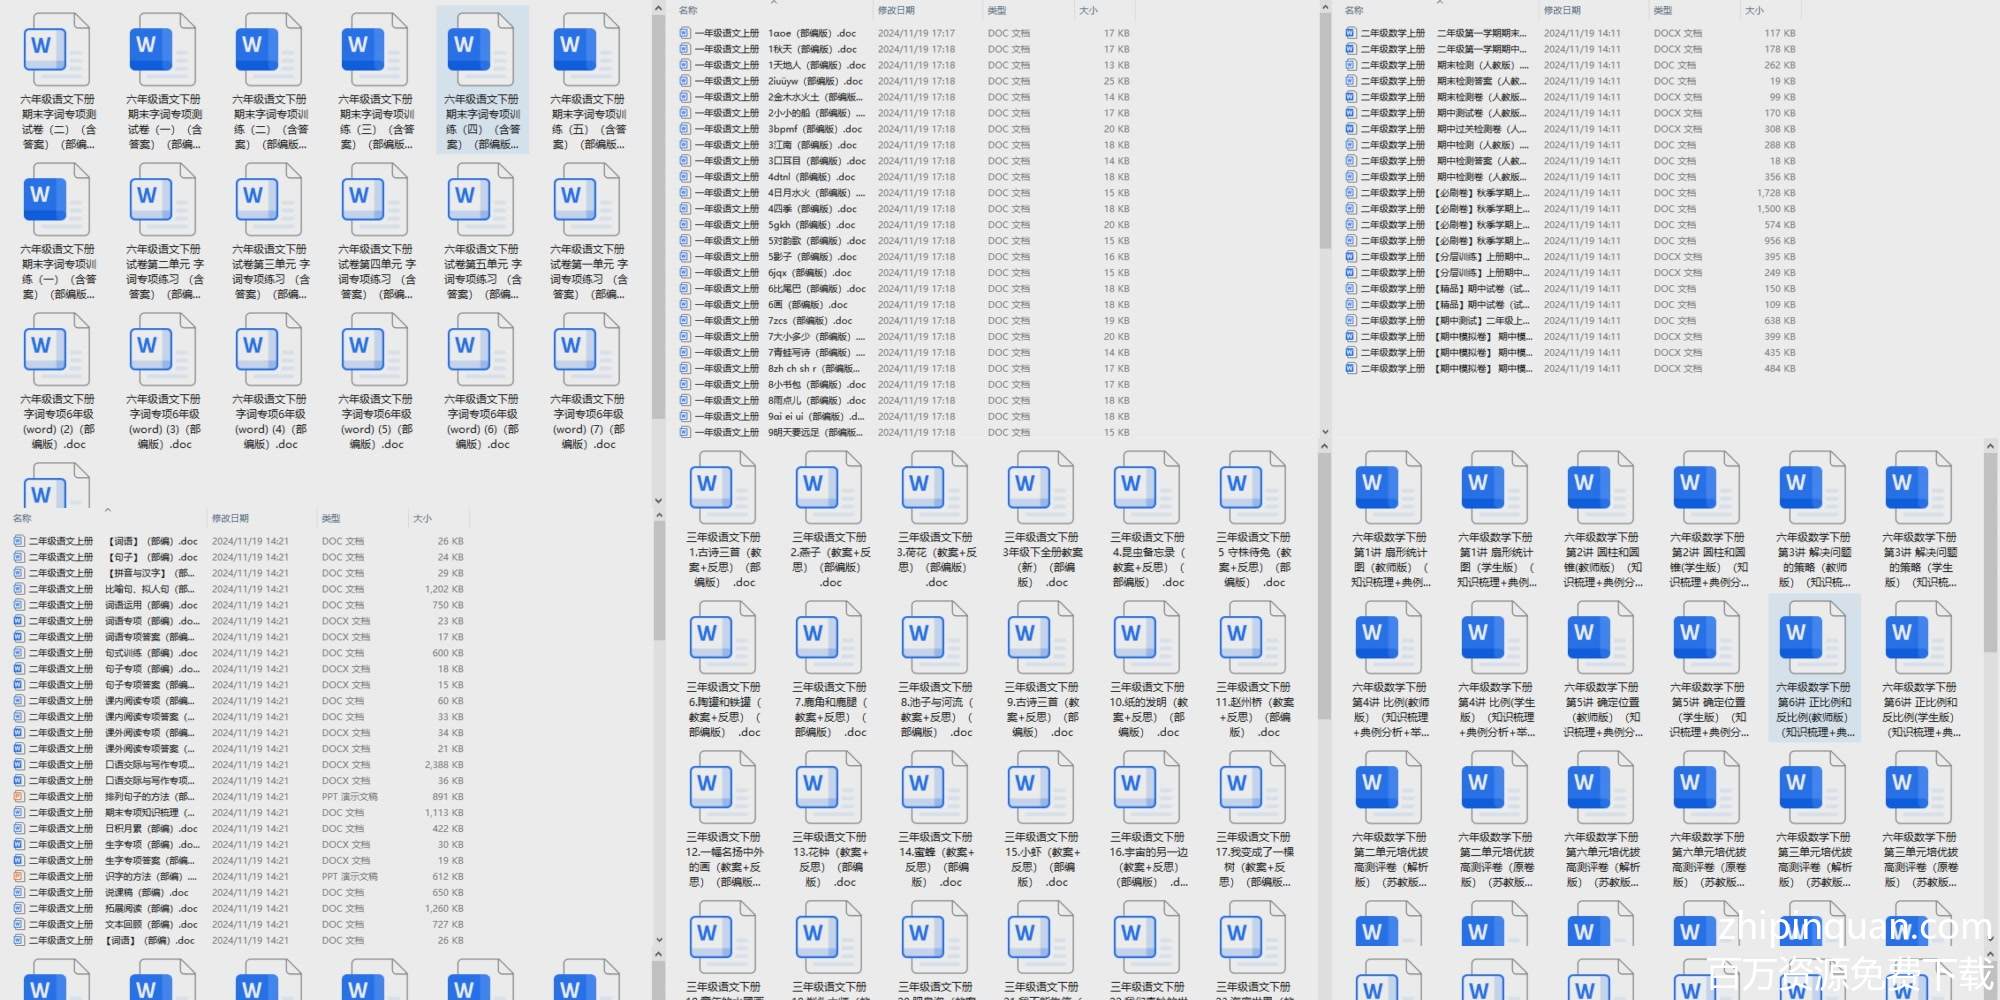
Task: Select 二年级语文上册 【句子】（部编）.doc row
Action: point(239,557)
